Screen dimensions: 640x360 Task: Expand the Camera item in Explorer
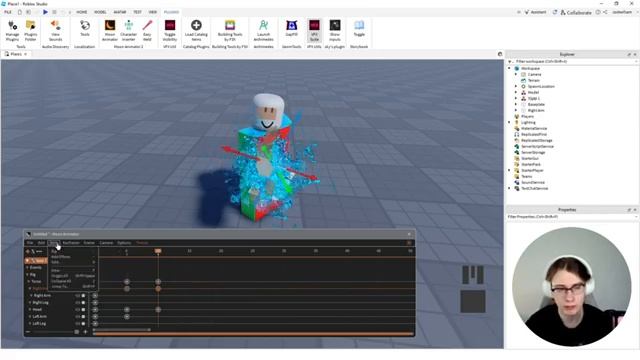click(x=516, y=74)
